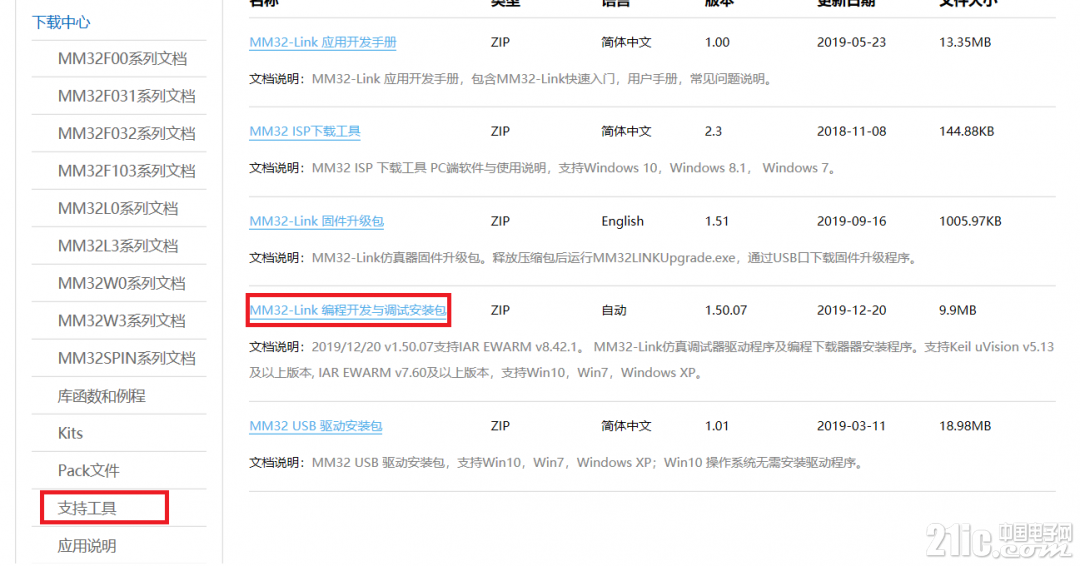1080x566 pixels.
Task: Open MM32W3系列文档 category
Action: point(121,320)
